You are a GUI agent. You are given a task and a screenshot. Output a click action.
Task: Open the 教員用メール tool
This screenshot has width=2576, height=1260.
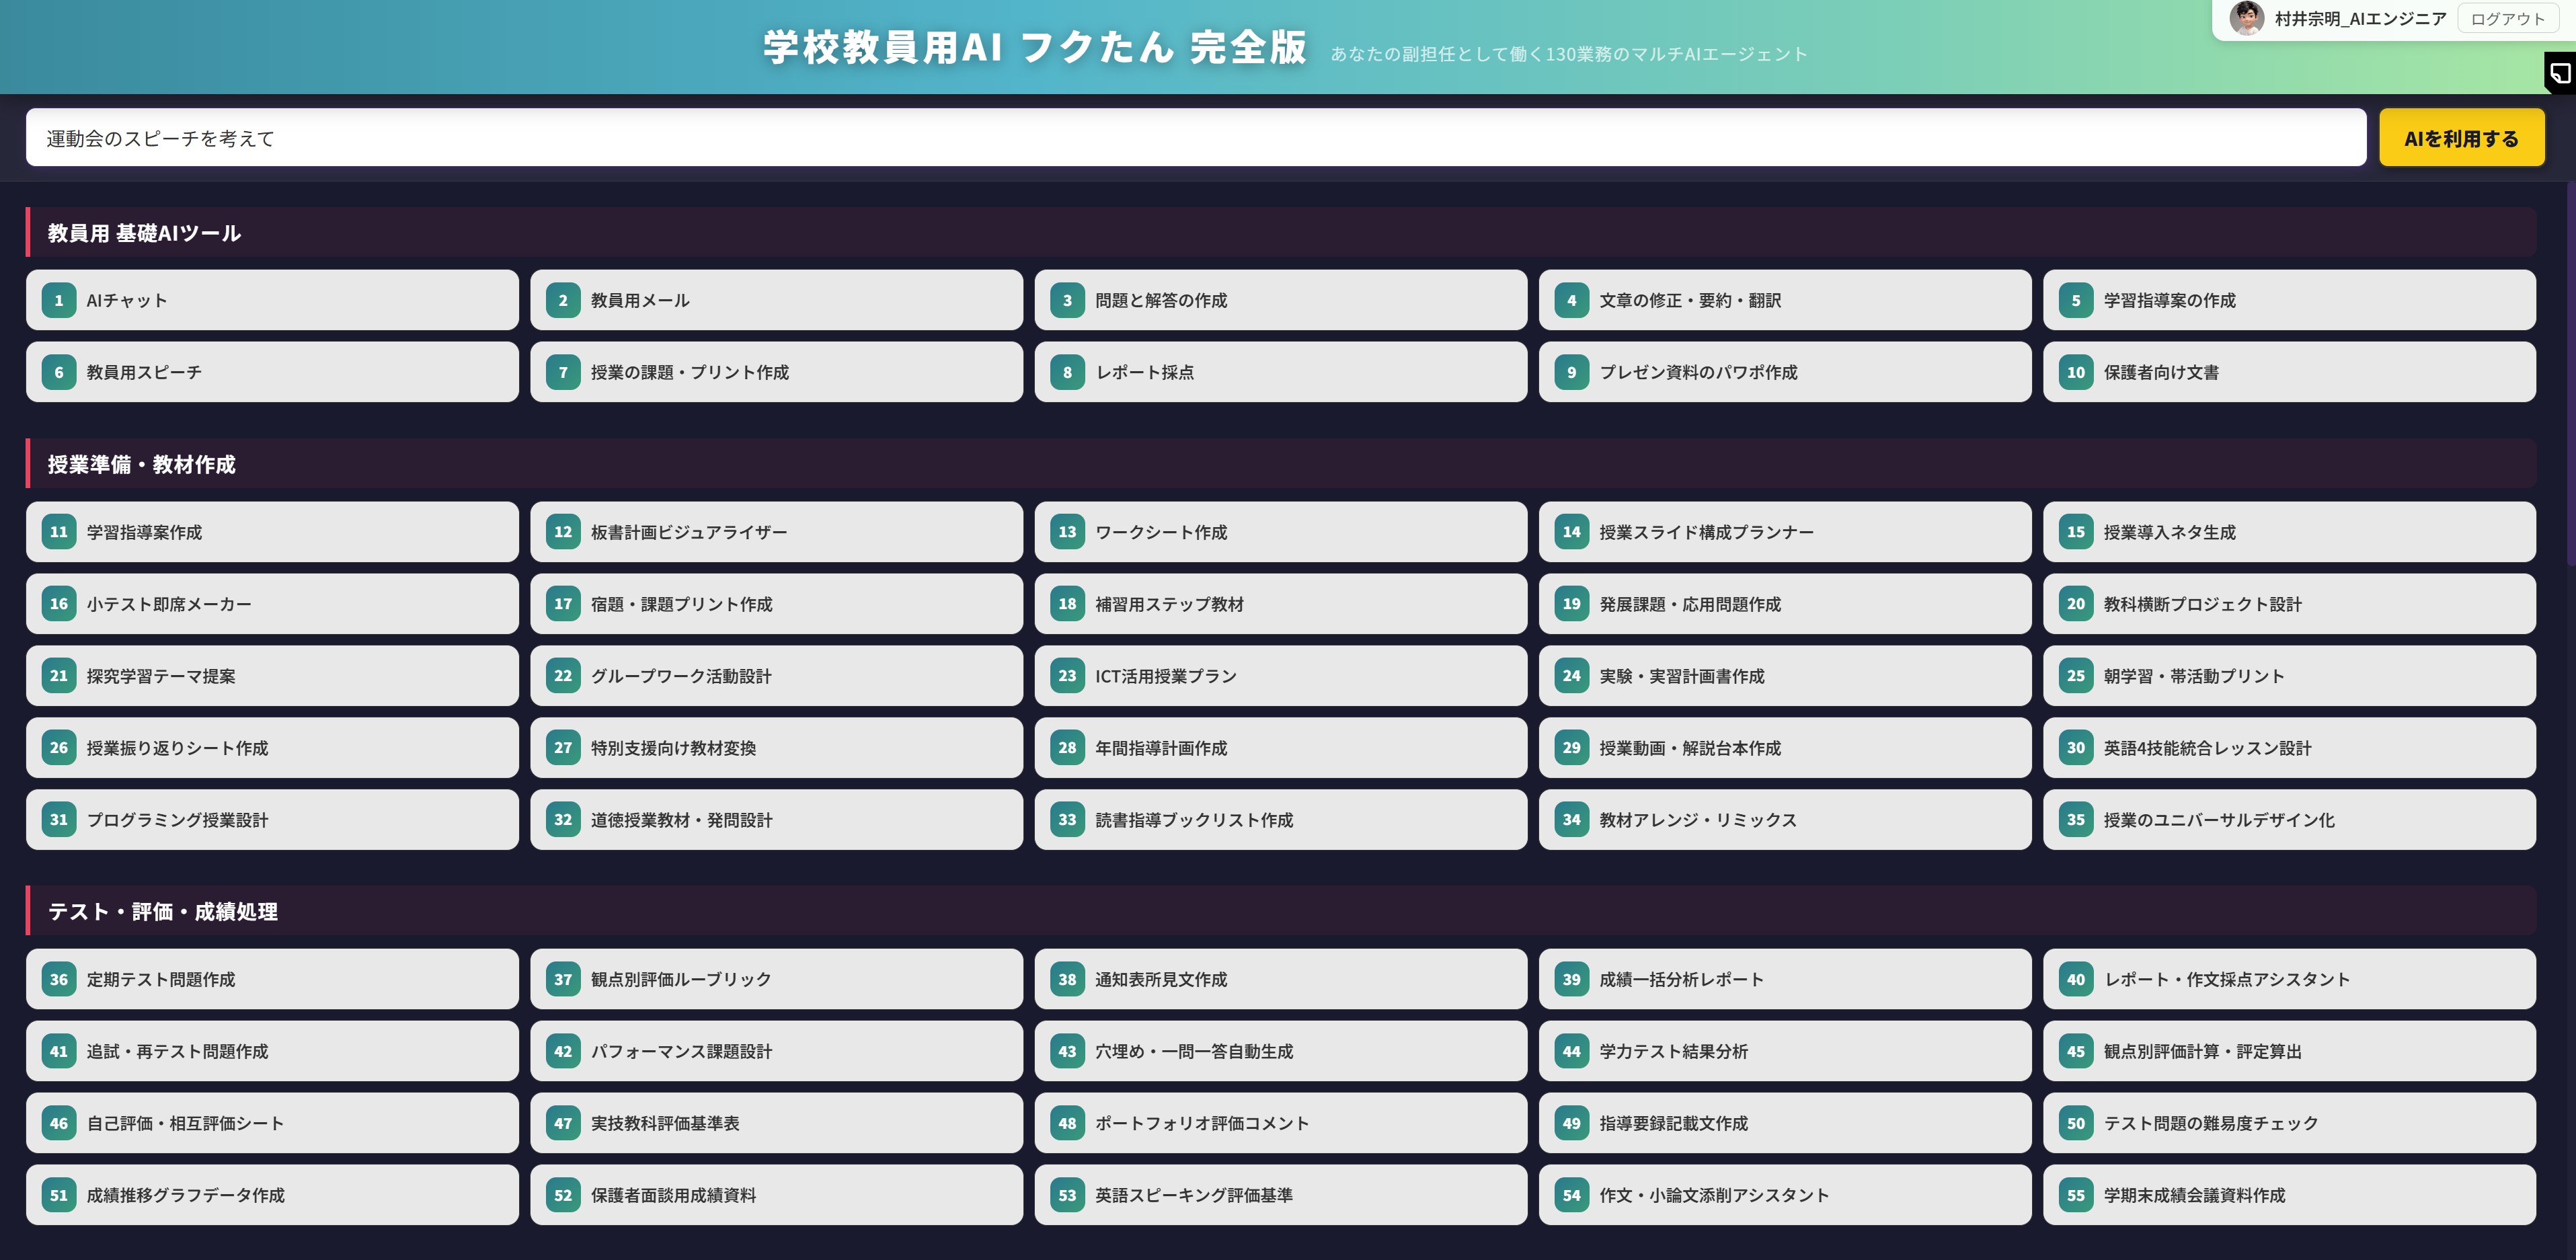coord(776,300)
